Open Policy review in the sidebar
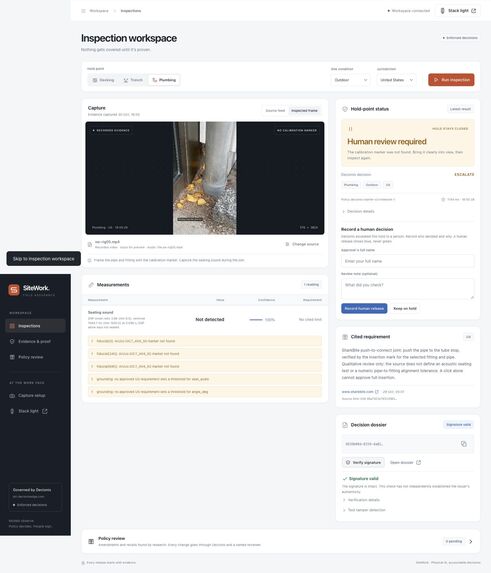This screenshot has height=573, width=491. (35, 357)
